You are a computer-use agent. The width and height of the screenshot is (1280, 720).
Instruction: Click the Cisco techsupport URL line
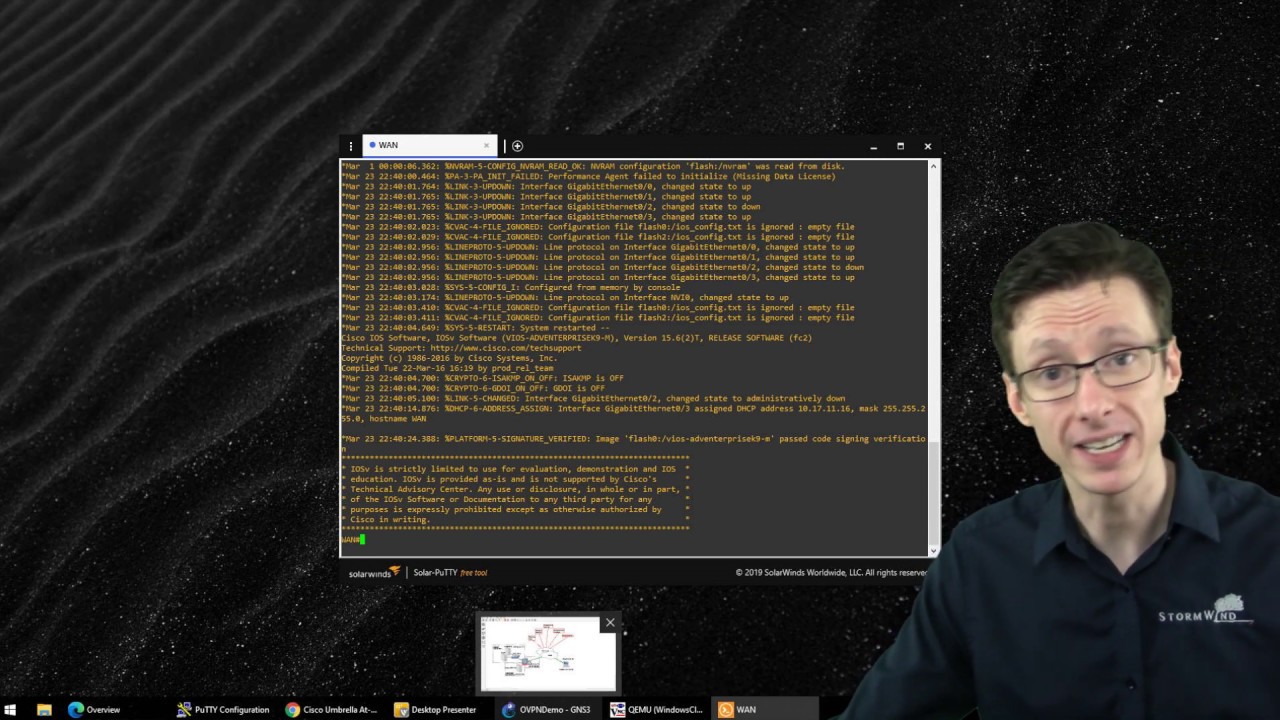(x=461, y=348)
